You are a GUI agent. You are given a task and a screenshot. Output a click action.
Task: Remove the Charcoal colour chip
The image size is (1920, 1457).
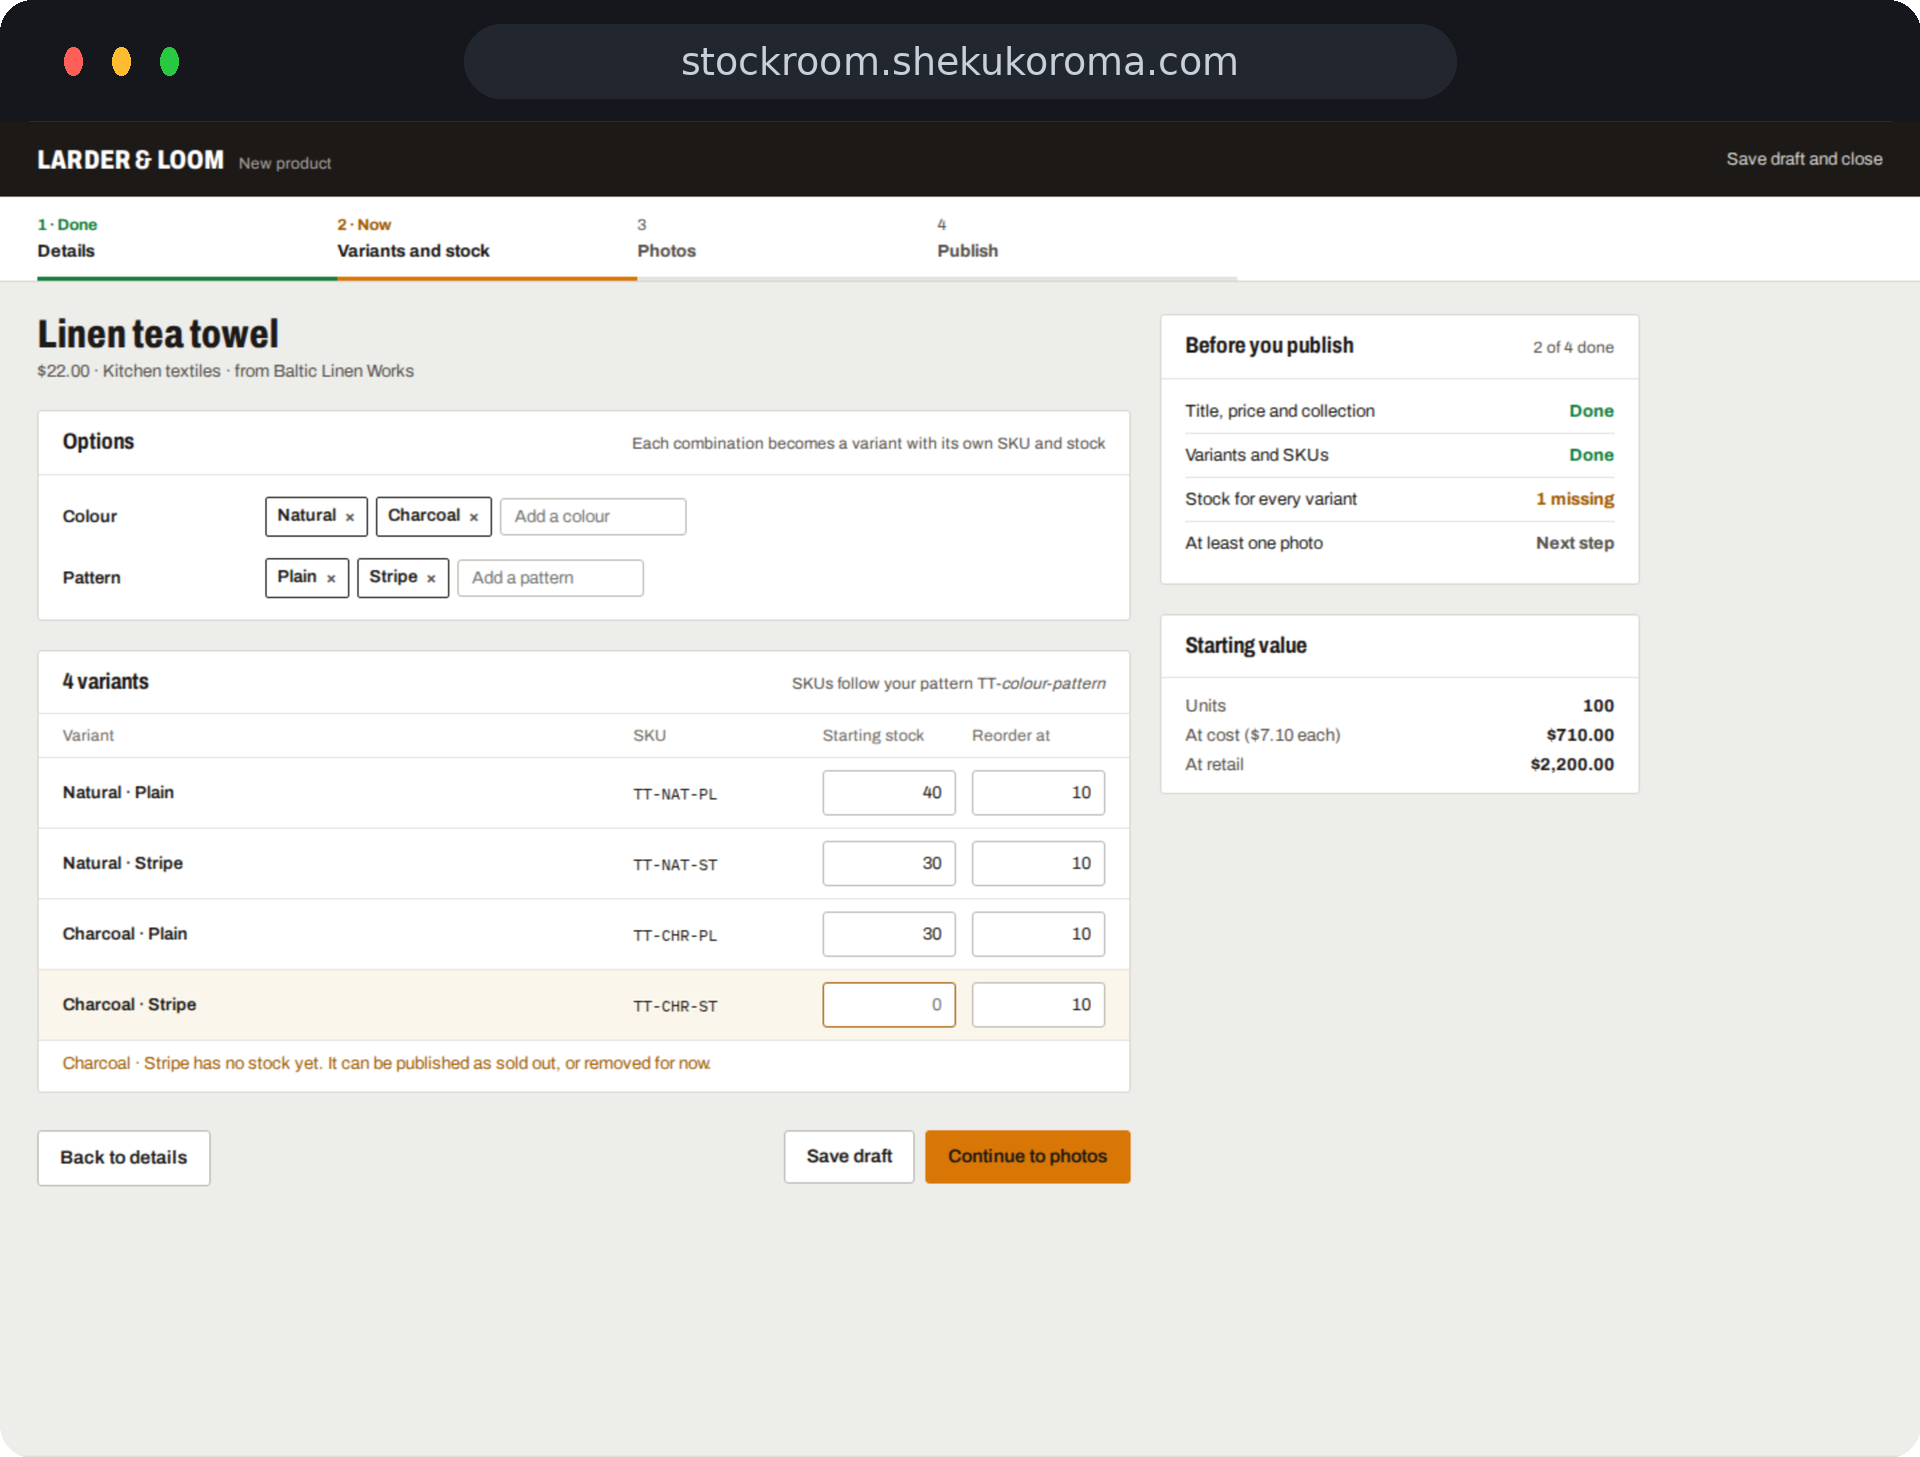(x=474, y=517)
